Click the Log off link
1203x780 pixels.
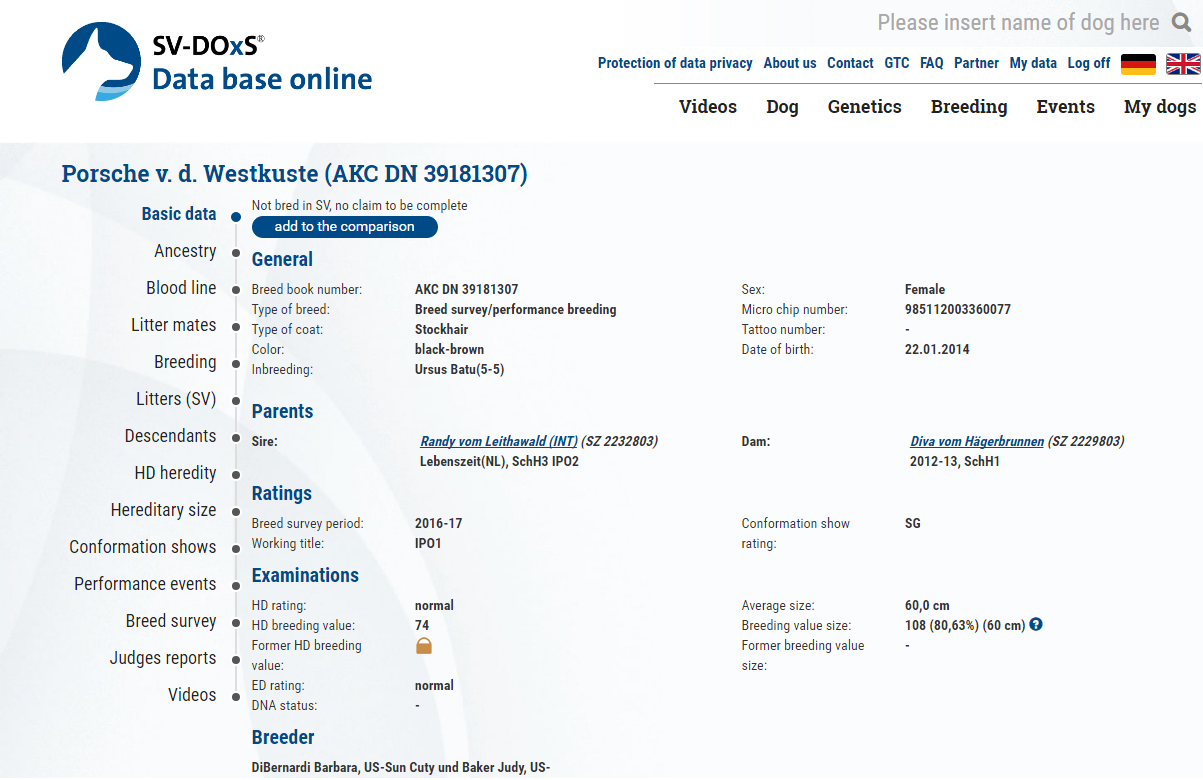[1089, 63]
